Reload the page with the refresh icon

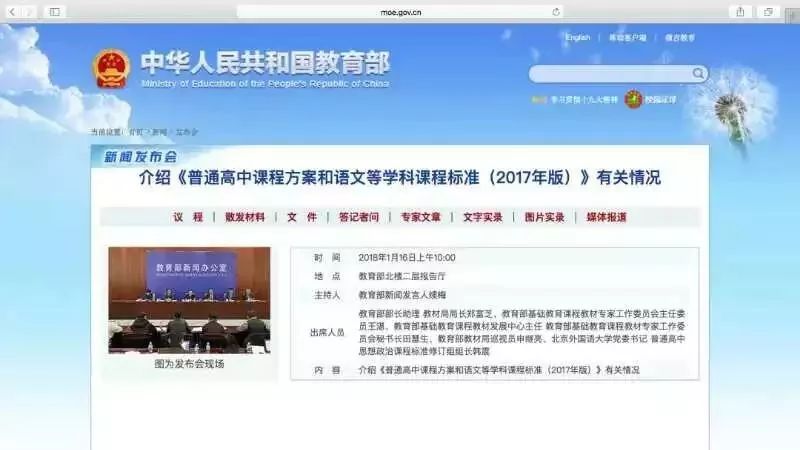point(556,12)
